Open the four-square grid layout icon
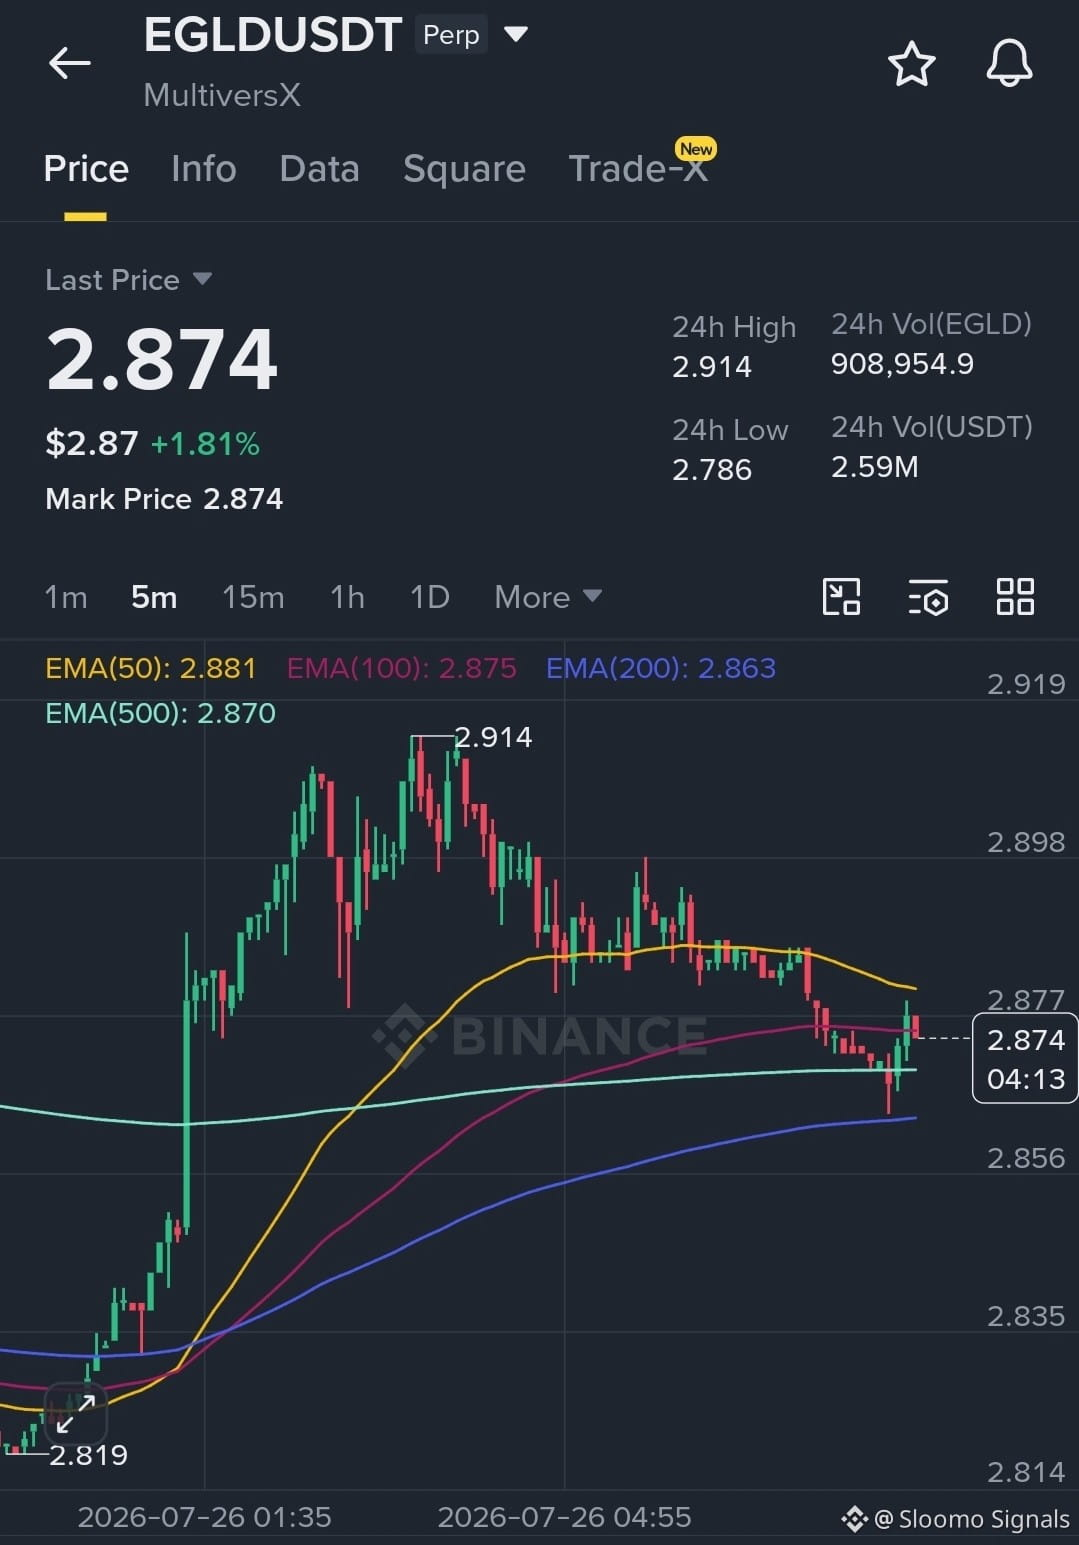Viewport: 1079px width, 1545px height. 1015,597
